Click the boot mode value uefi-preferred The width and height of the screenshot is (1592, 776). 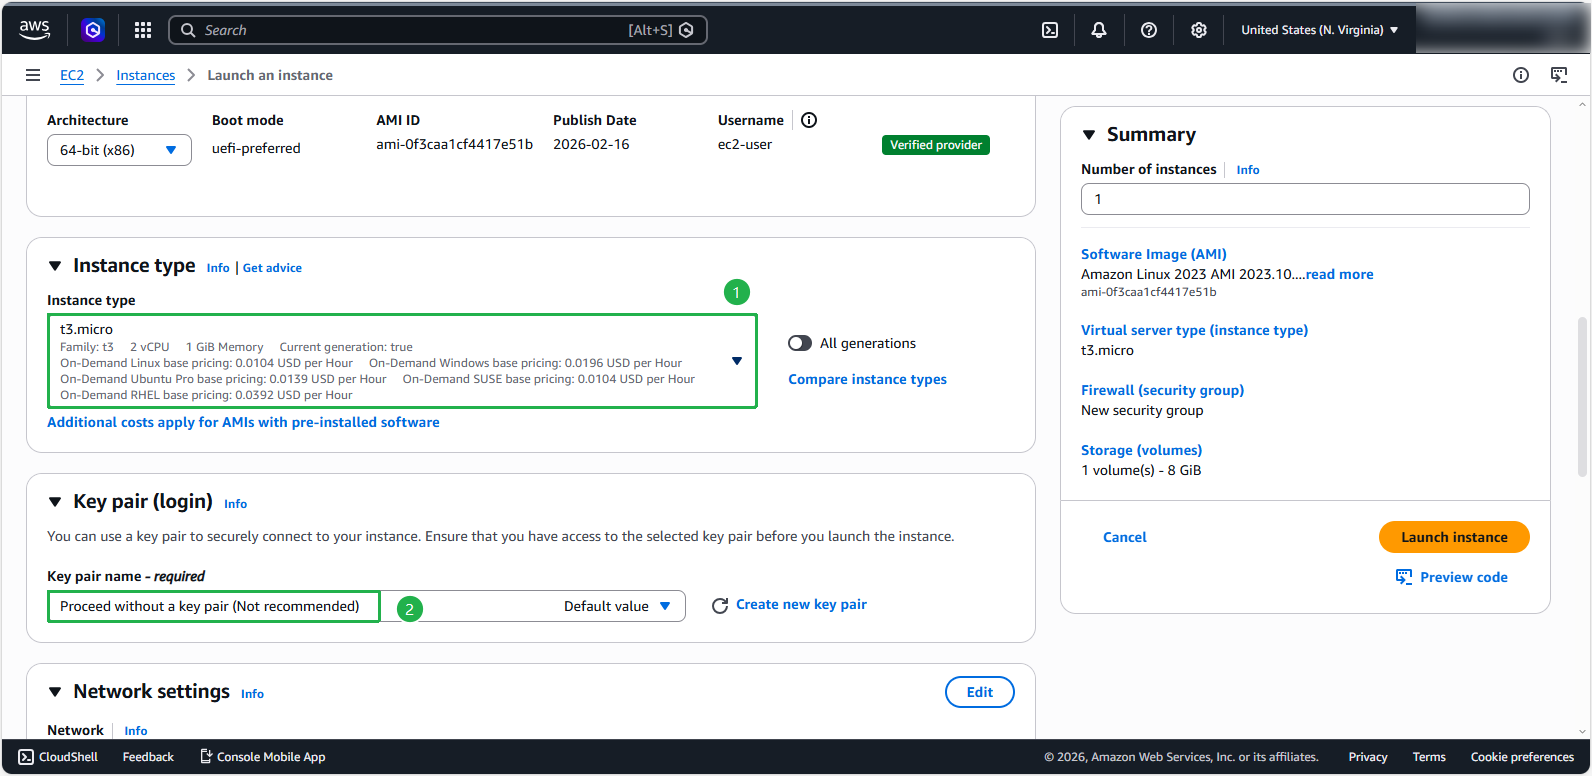(x=256, y=148)
